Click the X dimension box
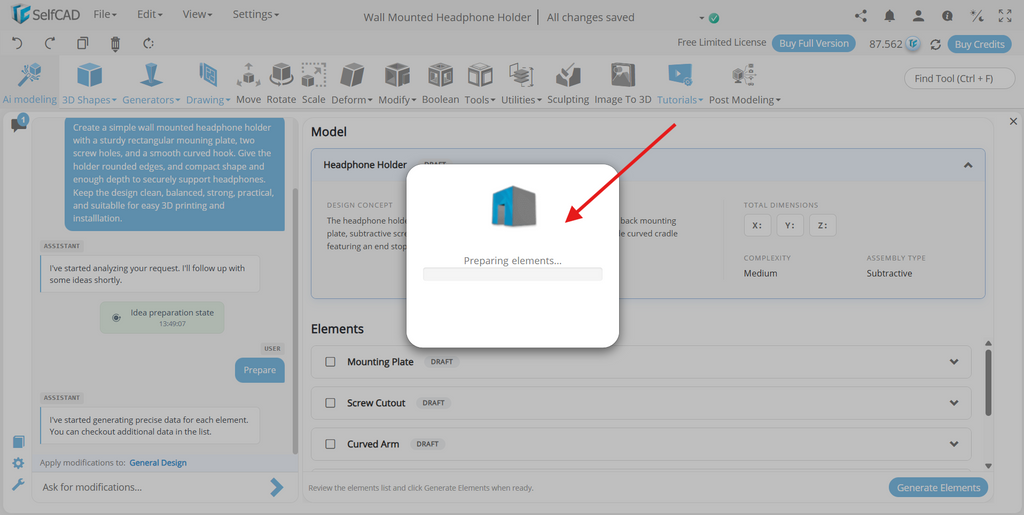The height and width of the screenshot is (515, 1024). (758, 225)
